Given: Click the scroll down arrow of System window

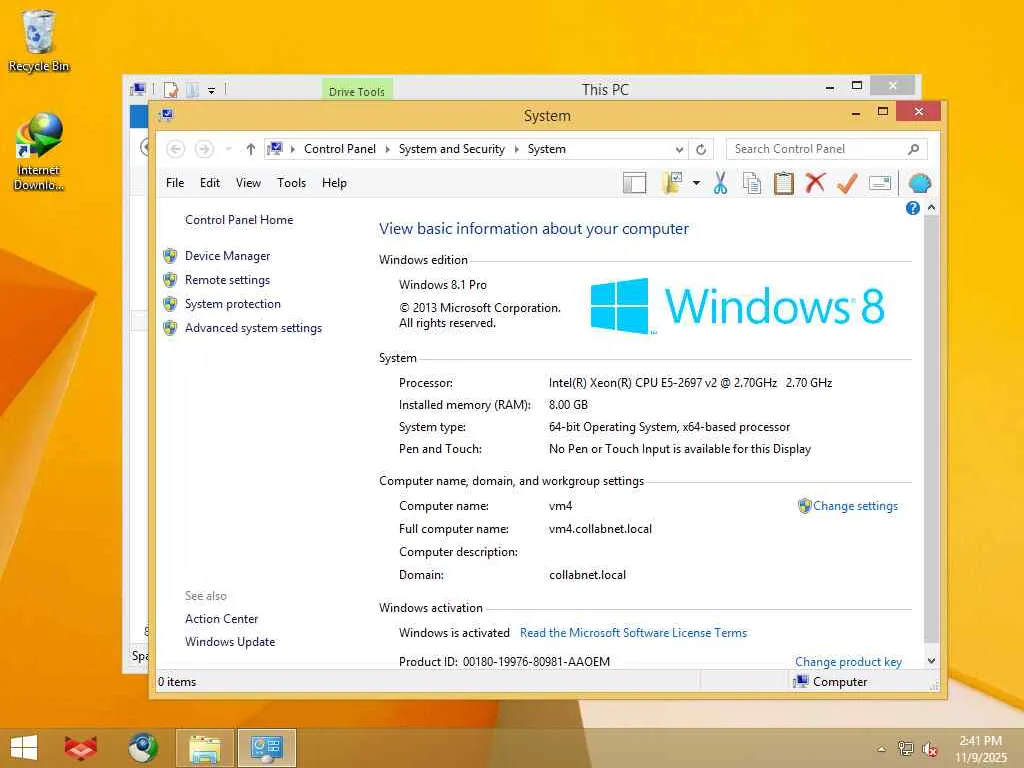Looking at the screenshot, I should [x=931, y=661].
